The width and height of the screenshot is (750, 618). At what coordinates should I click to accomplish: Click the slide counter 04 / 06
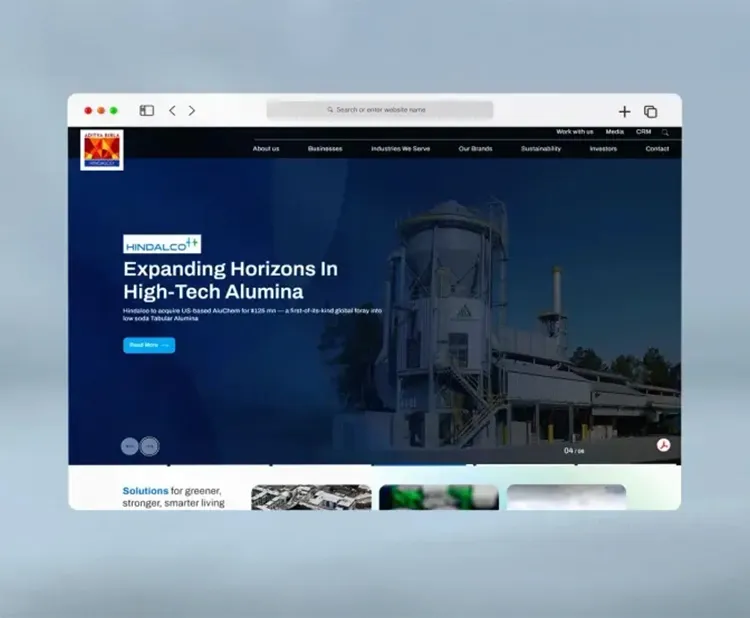click(x=574, y=451)
